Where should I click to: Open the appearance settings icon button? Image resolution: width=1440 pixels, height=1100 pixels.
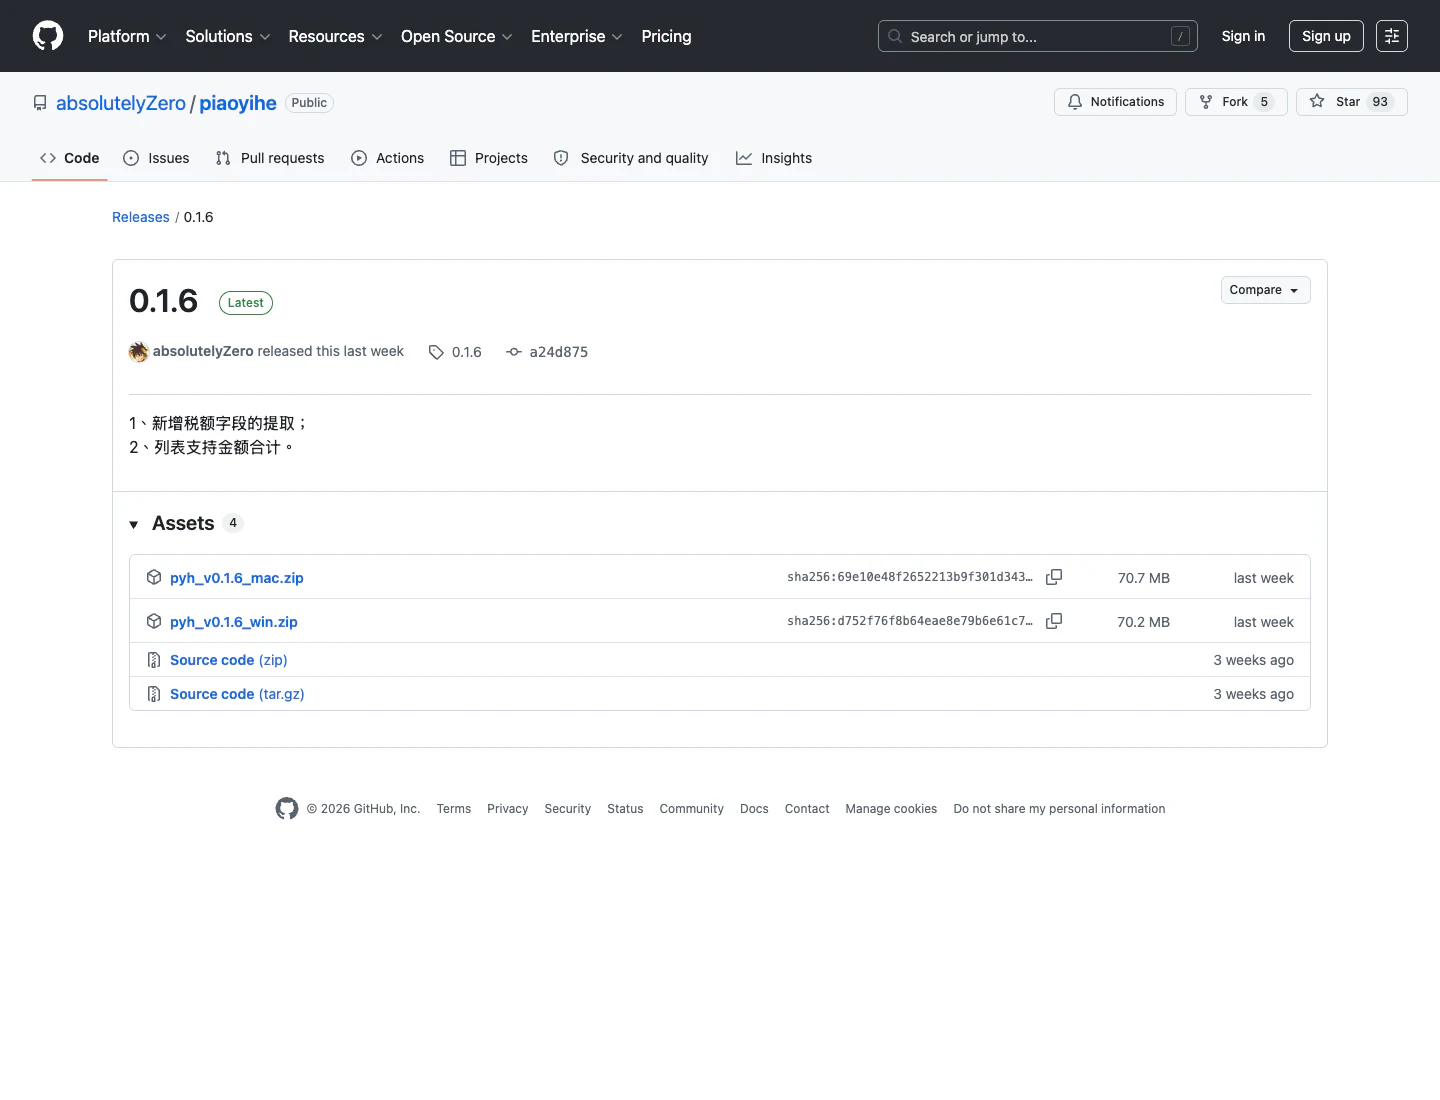1392,36
